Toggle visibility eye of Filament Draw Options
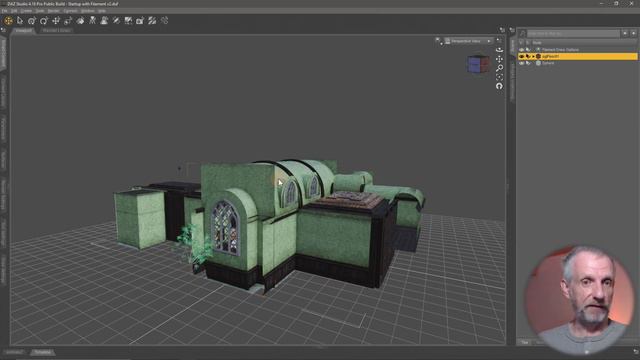The width and height of the screenshot is (640, 360). click(521, 49)
